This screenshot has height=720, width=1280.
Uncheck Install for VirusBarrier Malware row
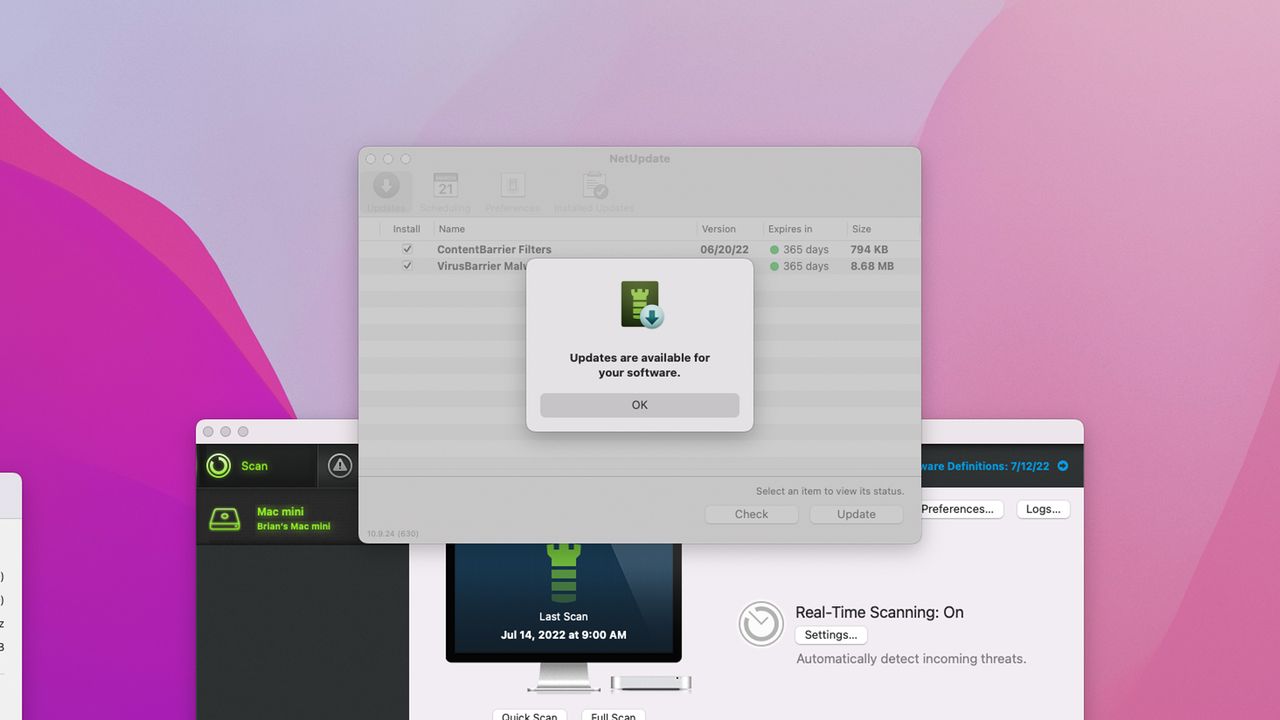pyautogui.click(x=407, y=266)
